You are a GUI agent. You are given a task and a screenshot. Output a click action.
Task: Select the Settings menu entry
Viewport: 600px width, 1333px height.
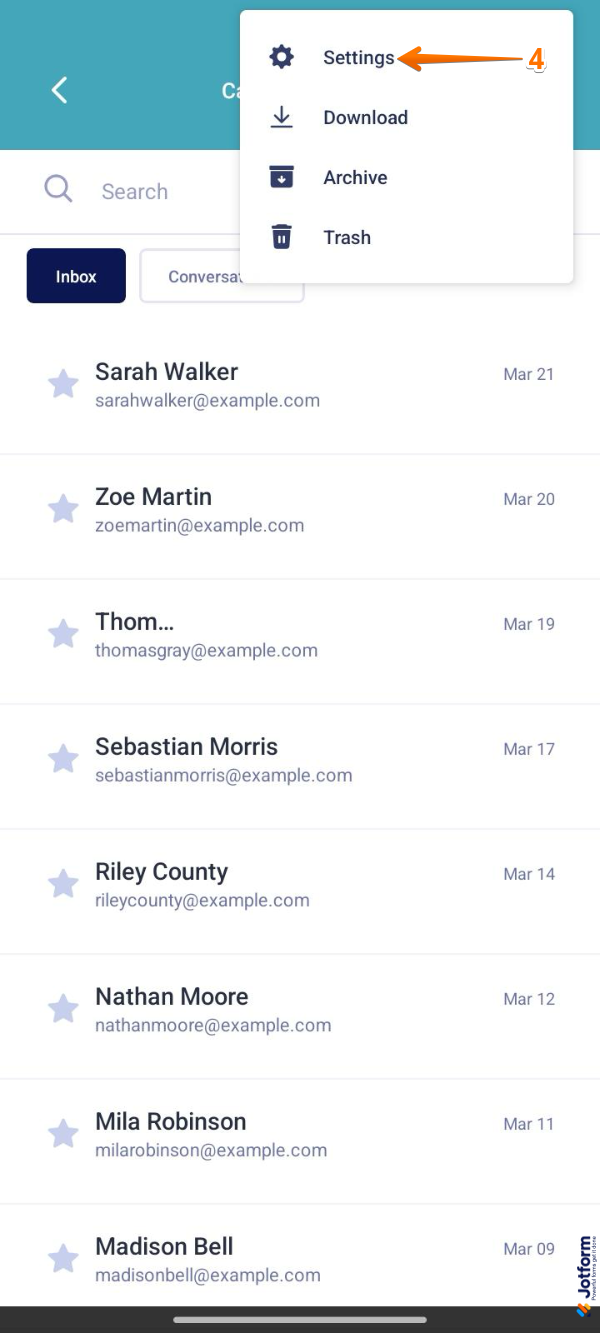click(359, 57)
